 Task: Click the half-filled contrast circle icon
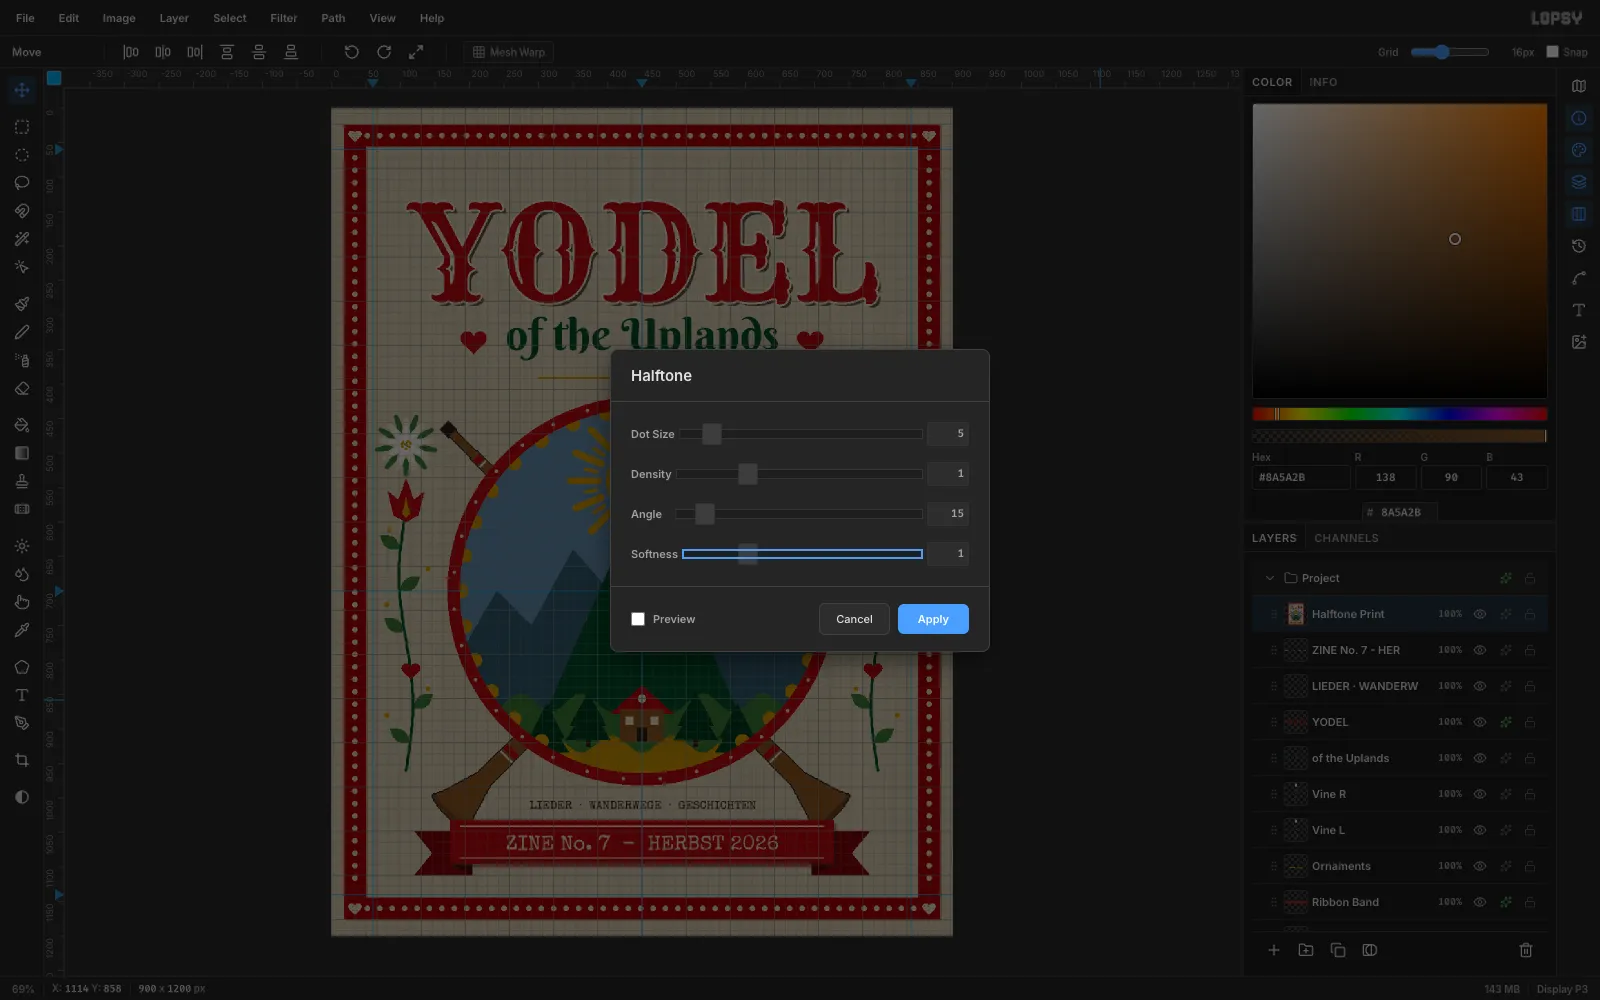[22, 797]
